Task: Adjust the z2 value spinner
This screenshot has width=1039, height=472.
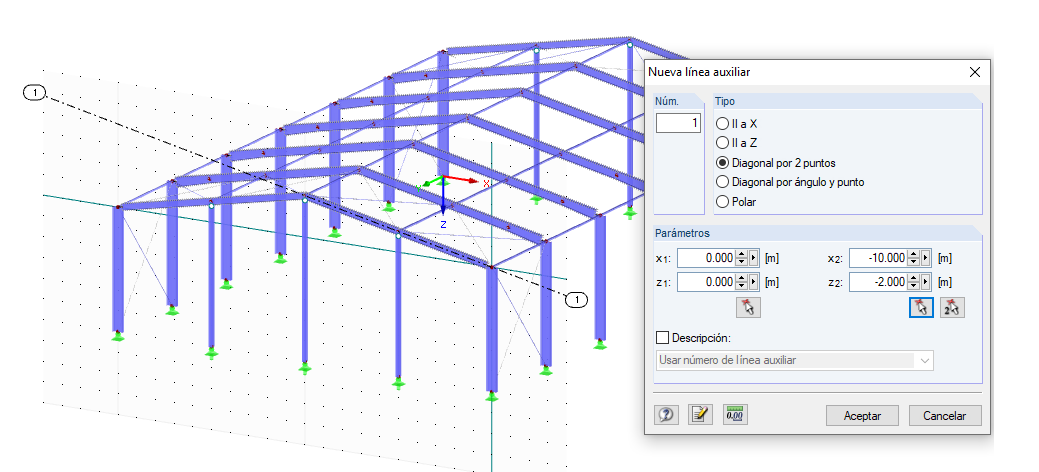Action: 913,282
